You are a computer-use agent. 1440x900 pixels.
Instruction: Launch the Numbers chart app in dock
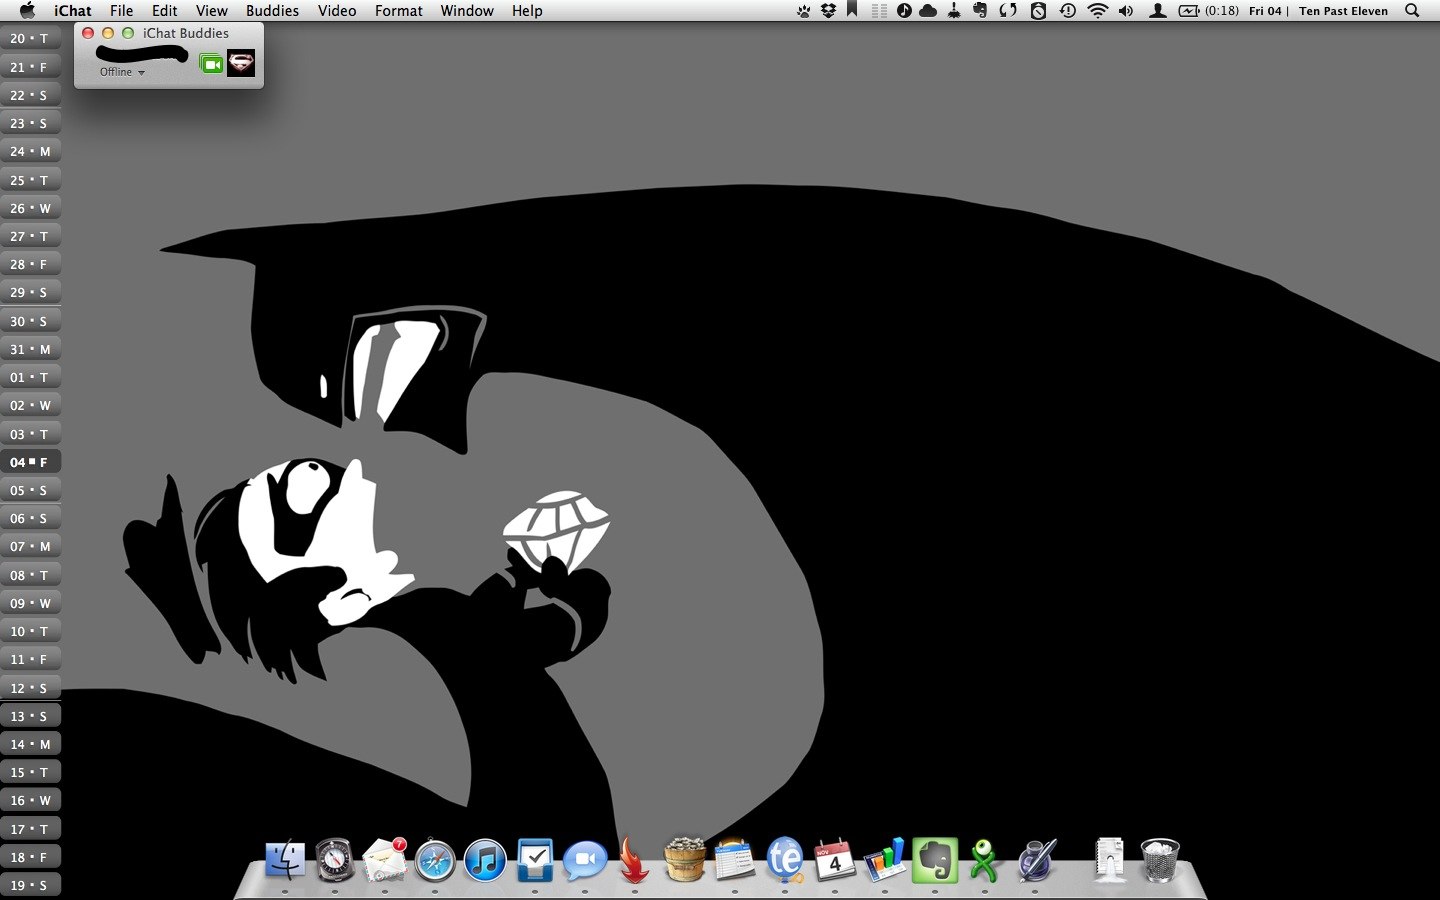(885, 860)
